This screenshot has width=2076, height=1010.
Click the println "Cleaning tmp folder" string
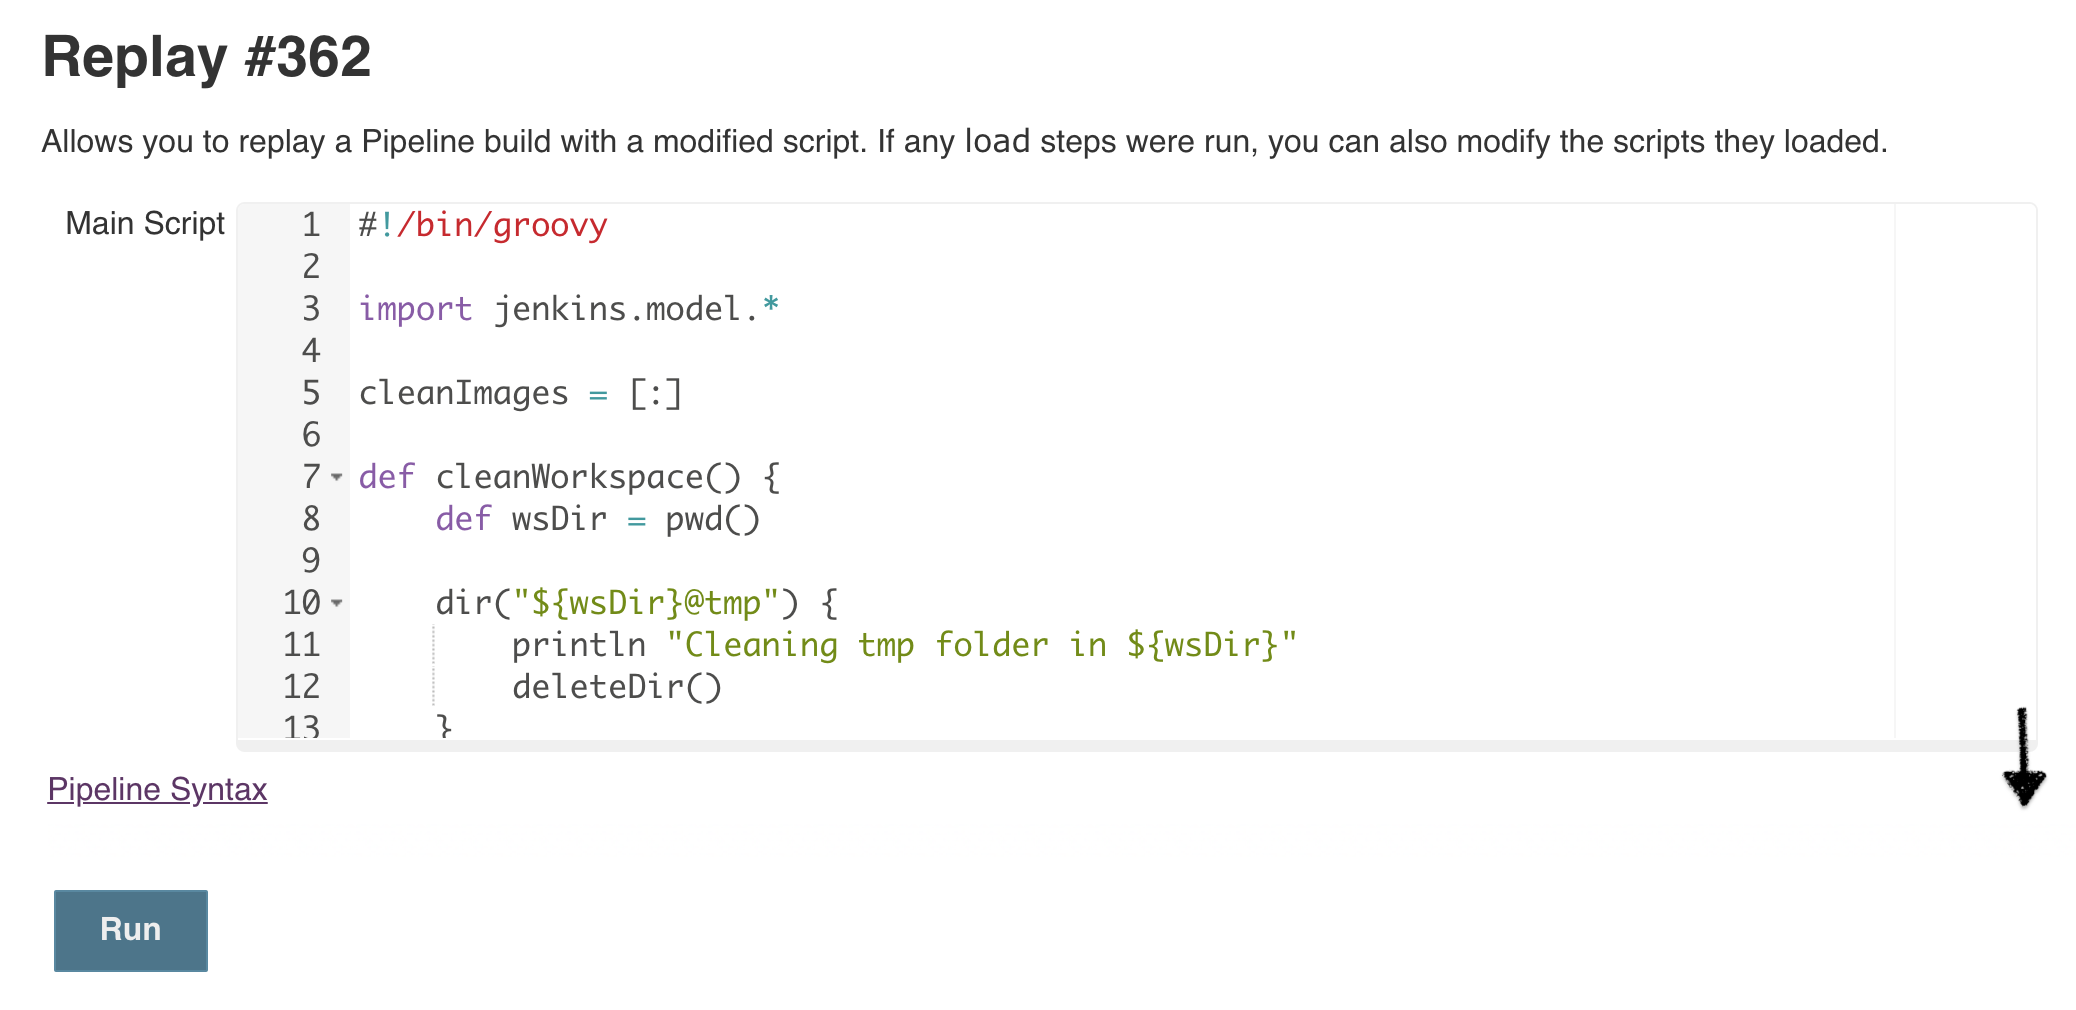tap(980, 646)
